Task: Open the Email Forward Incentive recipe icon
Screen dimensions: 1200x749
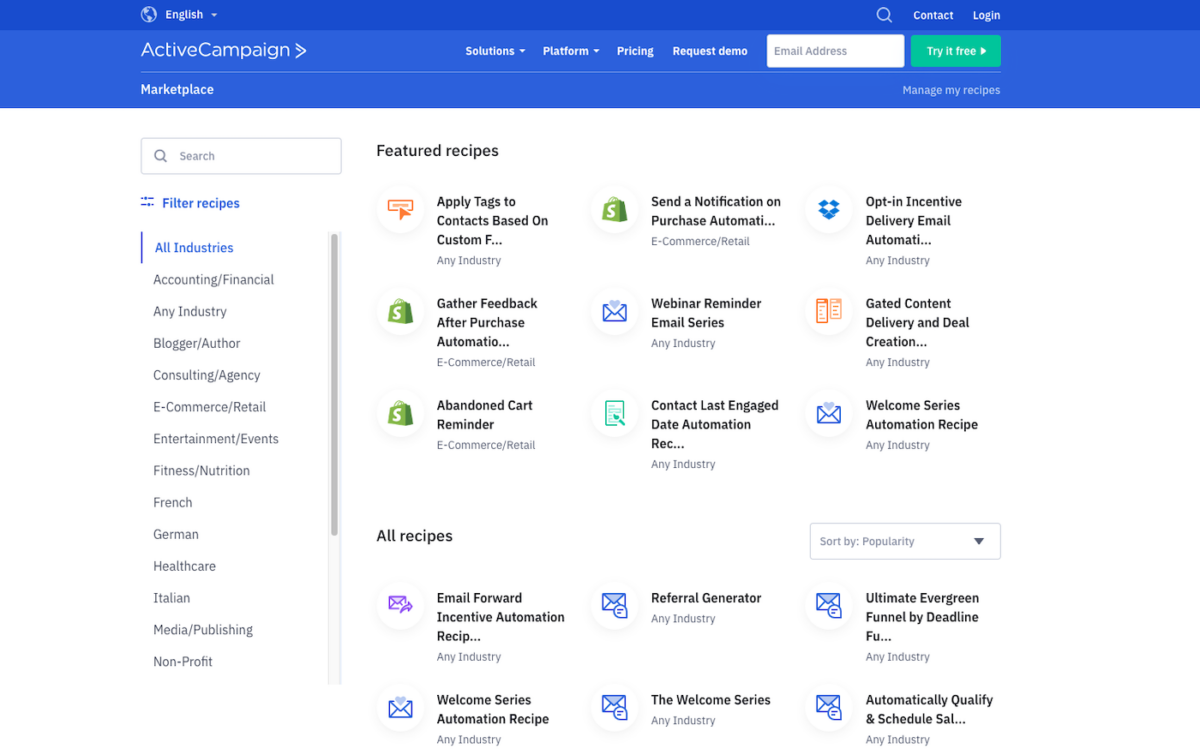Action: coord(400,606)
